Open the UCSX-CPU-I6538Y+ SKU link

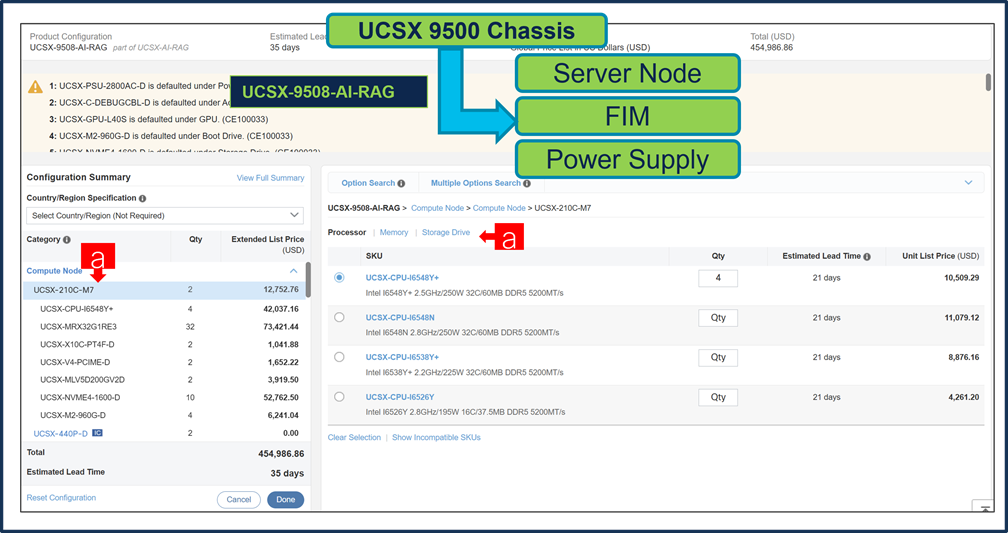coord(402,357)
